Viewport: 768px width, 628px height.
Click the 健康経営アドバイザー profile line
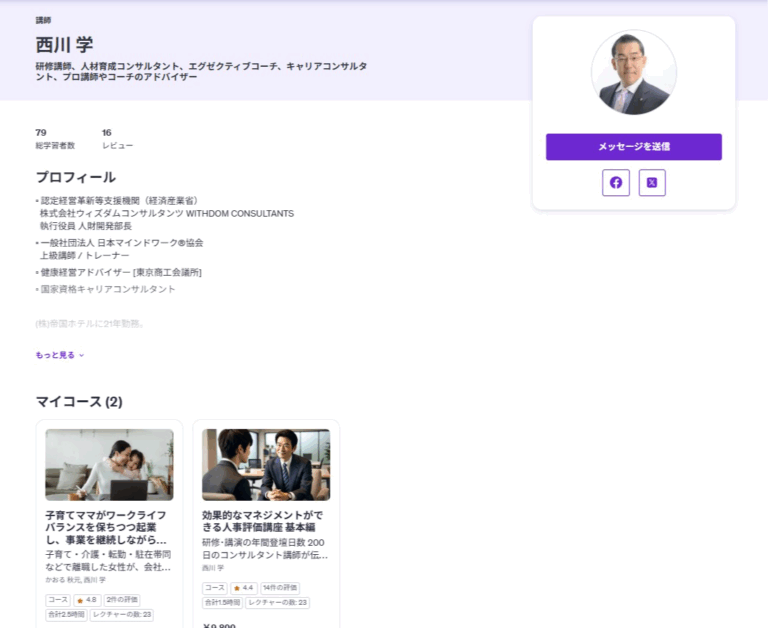coord(119,272)
